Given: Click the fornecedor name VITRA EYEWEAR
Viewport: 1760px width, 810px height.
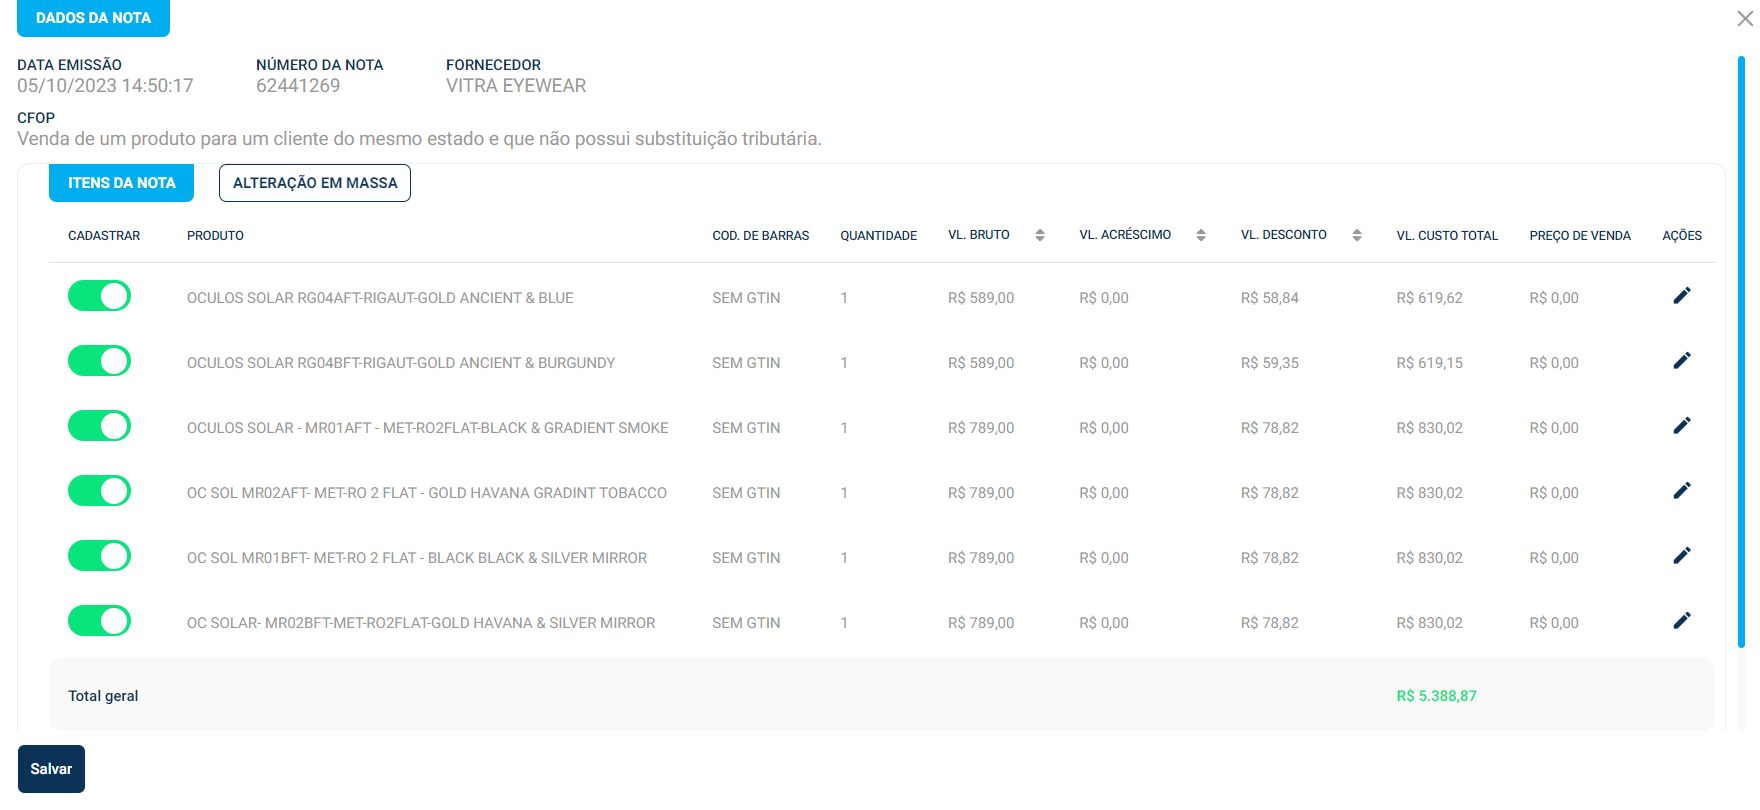Looking at the screenshot, I should pos(516,86).
